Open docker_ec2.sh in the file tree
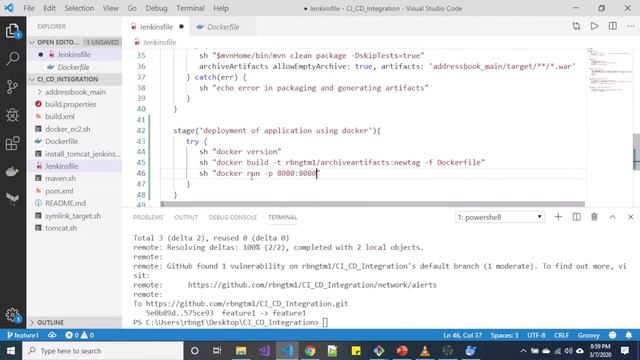640x360 pixels. 68,129
